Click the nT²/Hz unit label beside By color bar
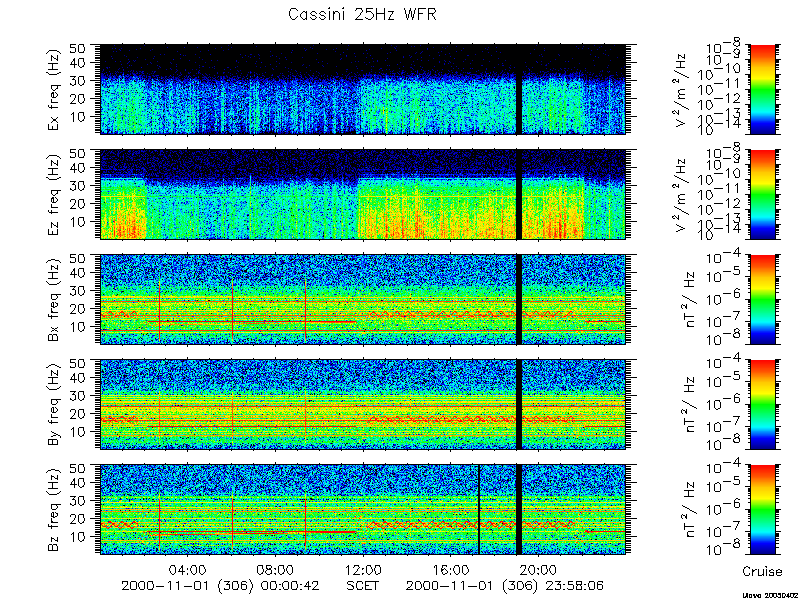The height and width of the screenshot is (600, 800). pos(689,405)
